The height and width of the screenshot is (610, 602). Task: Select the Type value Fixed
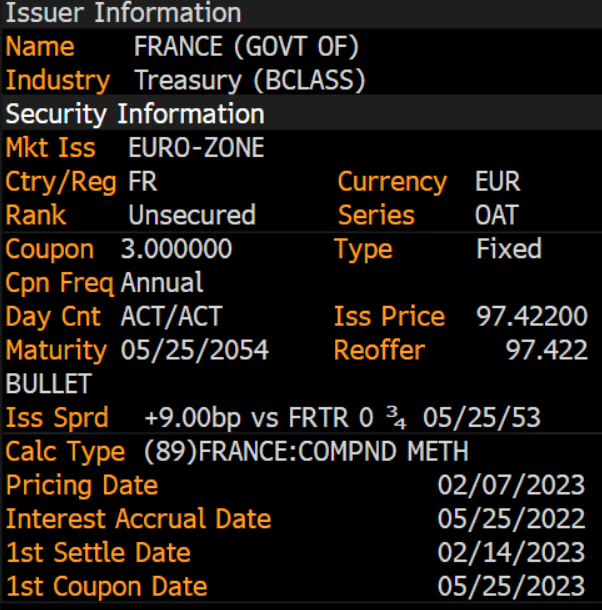[509, 249]
